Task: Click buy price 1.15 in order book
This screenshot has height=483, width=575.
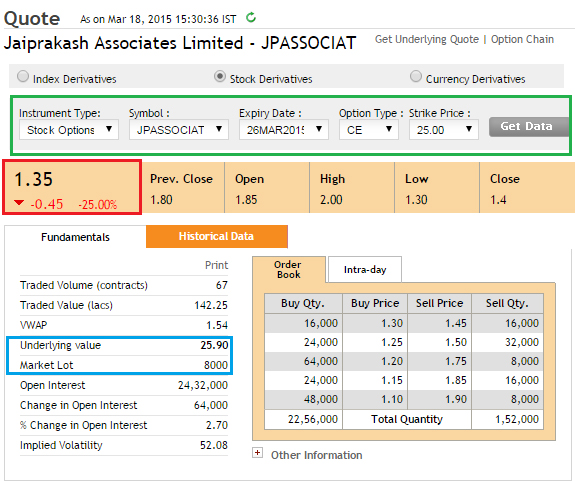Action: pyautogui.click(x=392, y=380)
